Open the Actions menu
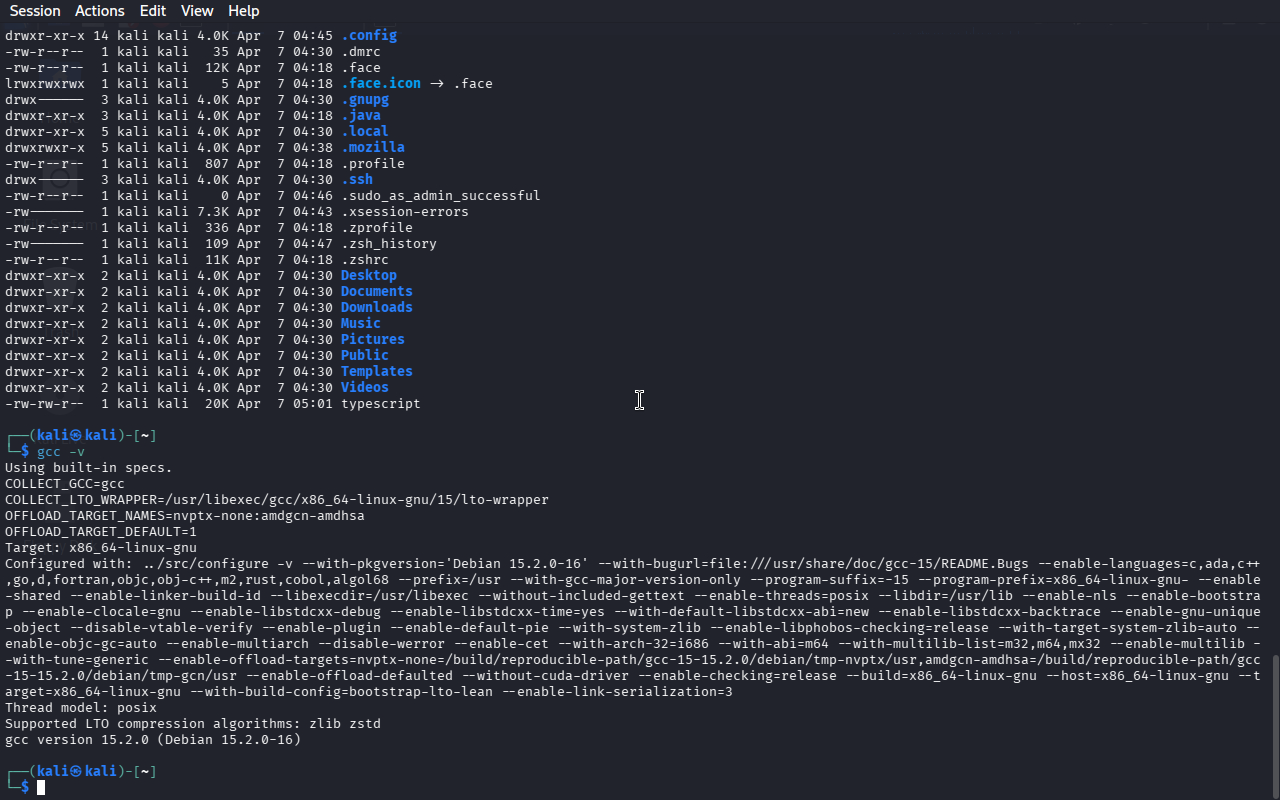 click(x=100, y=11)
